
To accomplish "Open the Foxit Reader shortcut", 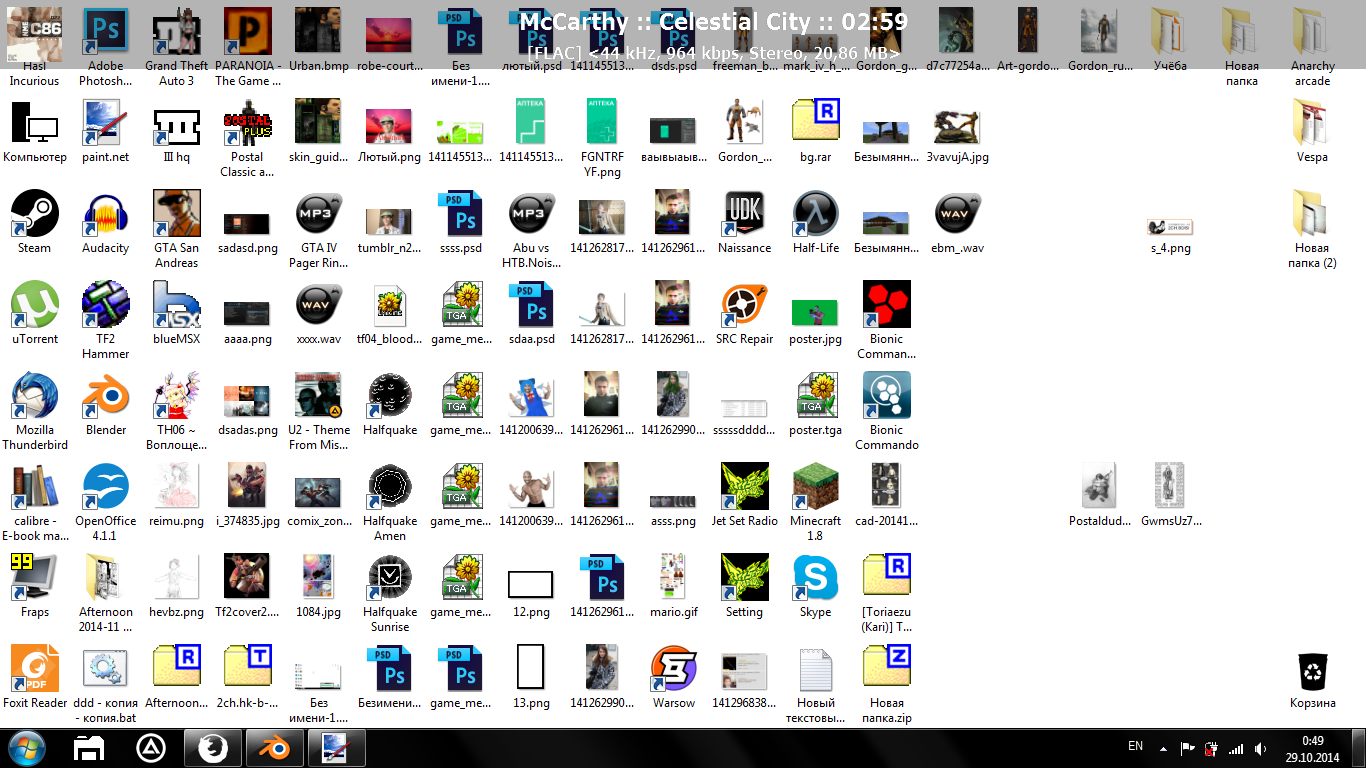I will (35, 670).
